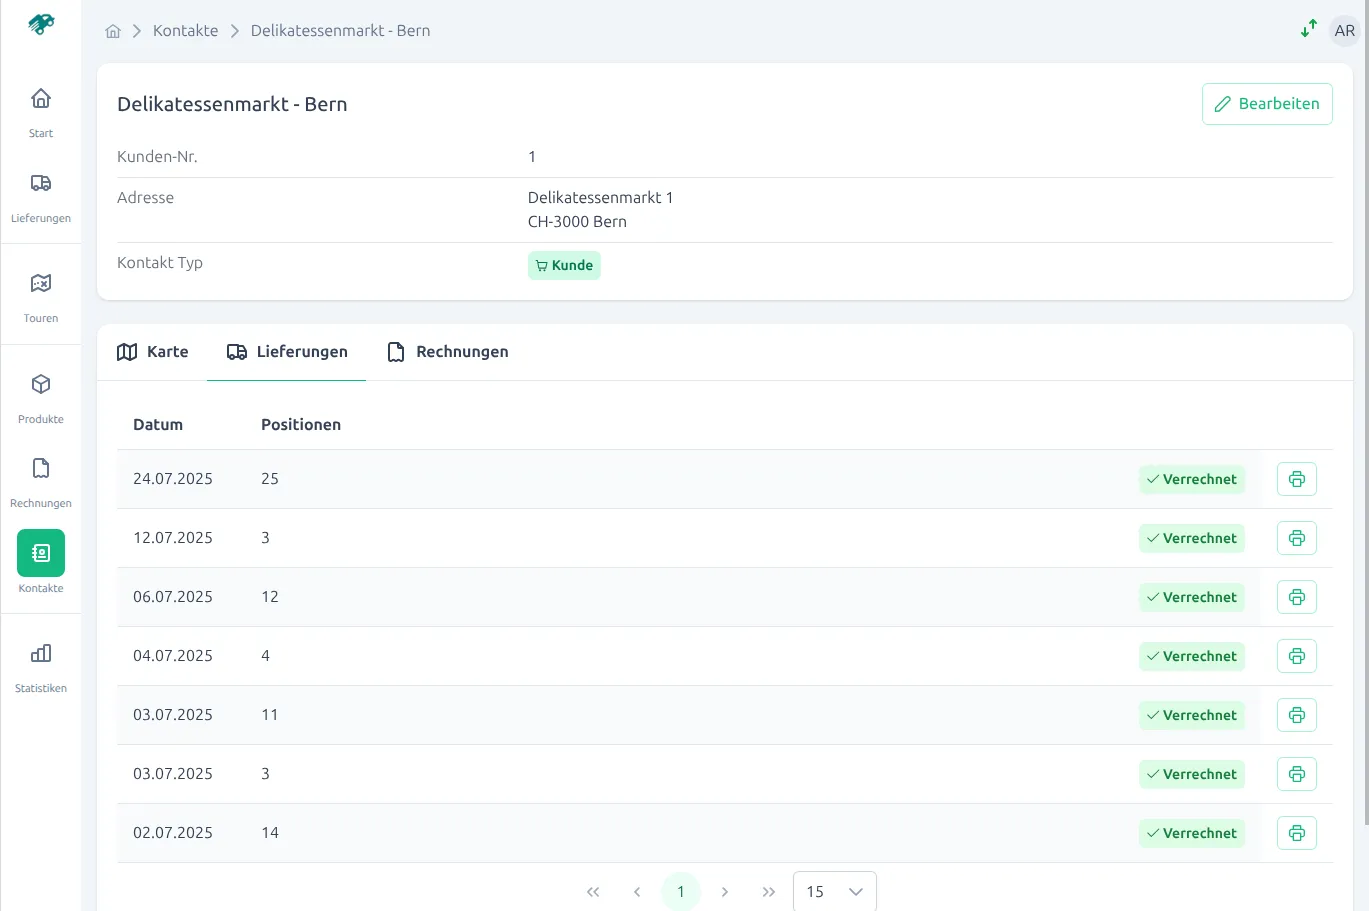Print the delivery dated 02.07.2025
This screenshot has width=1369, height=911.
pos(1296,833)
